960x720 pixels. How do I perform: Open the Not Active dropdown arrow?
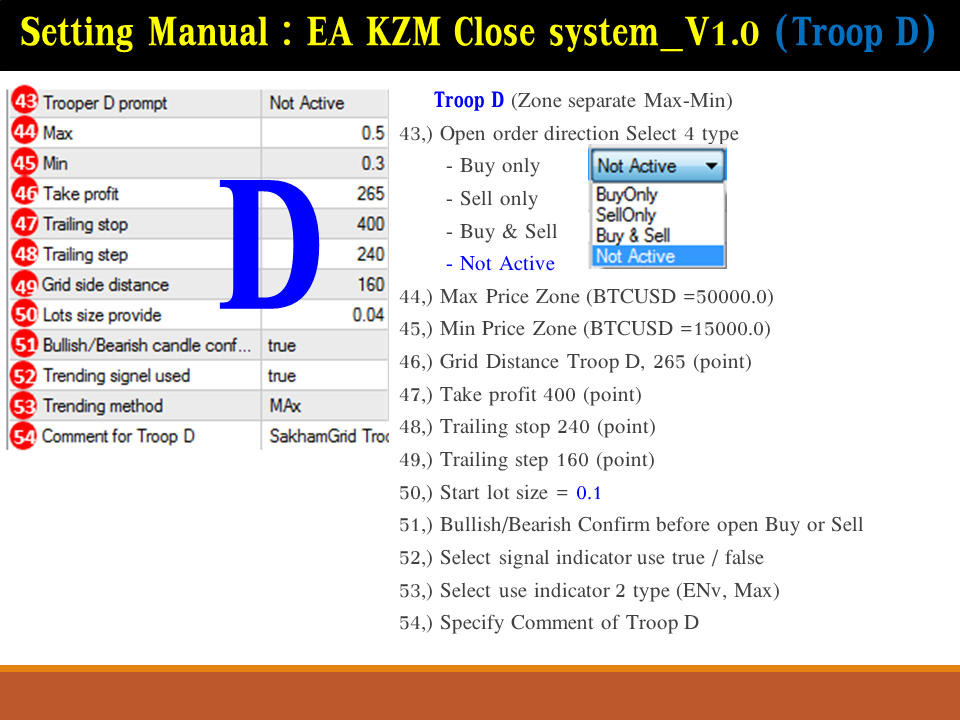coord(711,166)
